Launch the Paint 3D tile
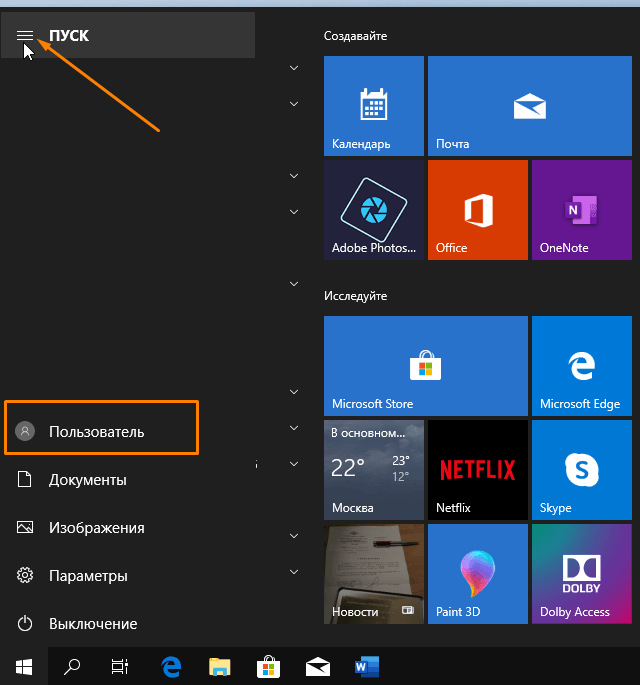The image size is (640, 685). pos(477,574)
